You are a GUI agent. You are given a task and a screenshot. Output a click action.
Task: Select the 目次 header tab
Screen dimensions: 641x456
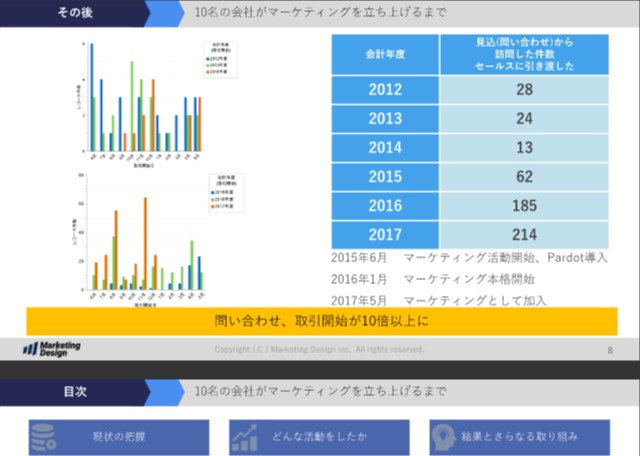pyautogui.click(x=75, y=391)
